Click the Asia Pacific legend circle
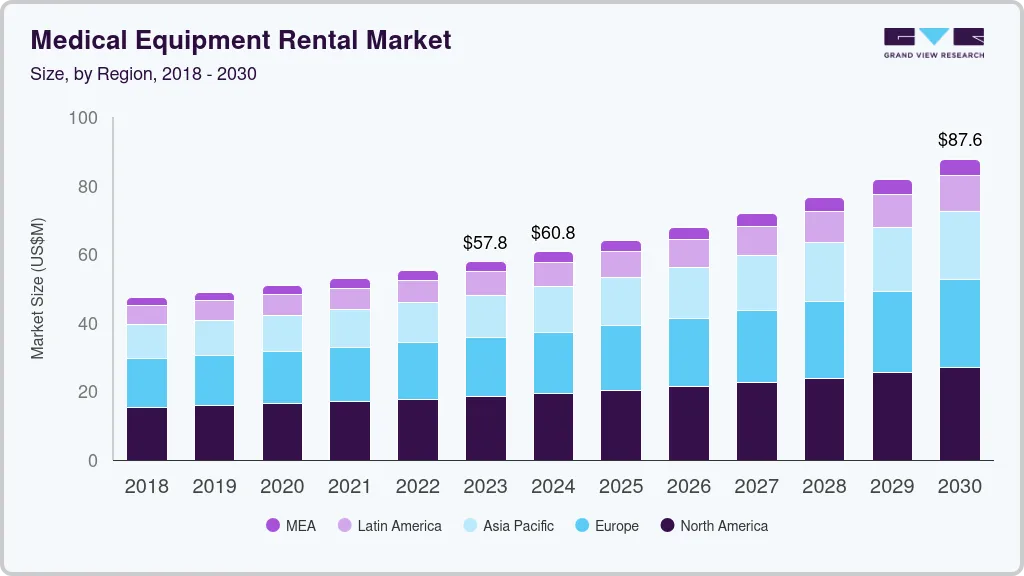The image size is (1024, 576). click(469, 525)
